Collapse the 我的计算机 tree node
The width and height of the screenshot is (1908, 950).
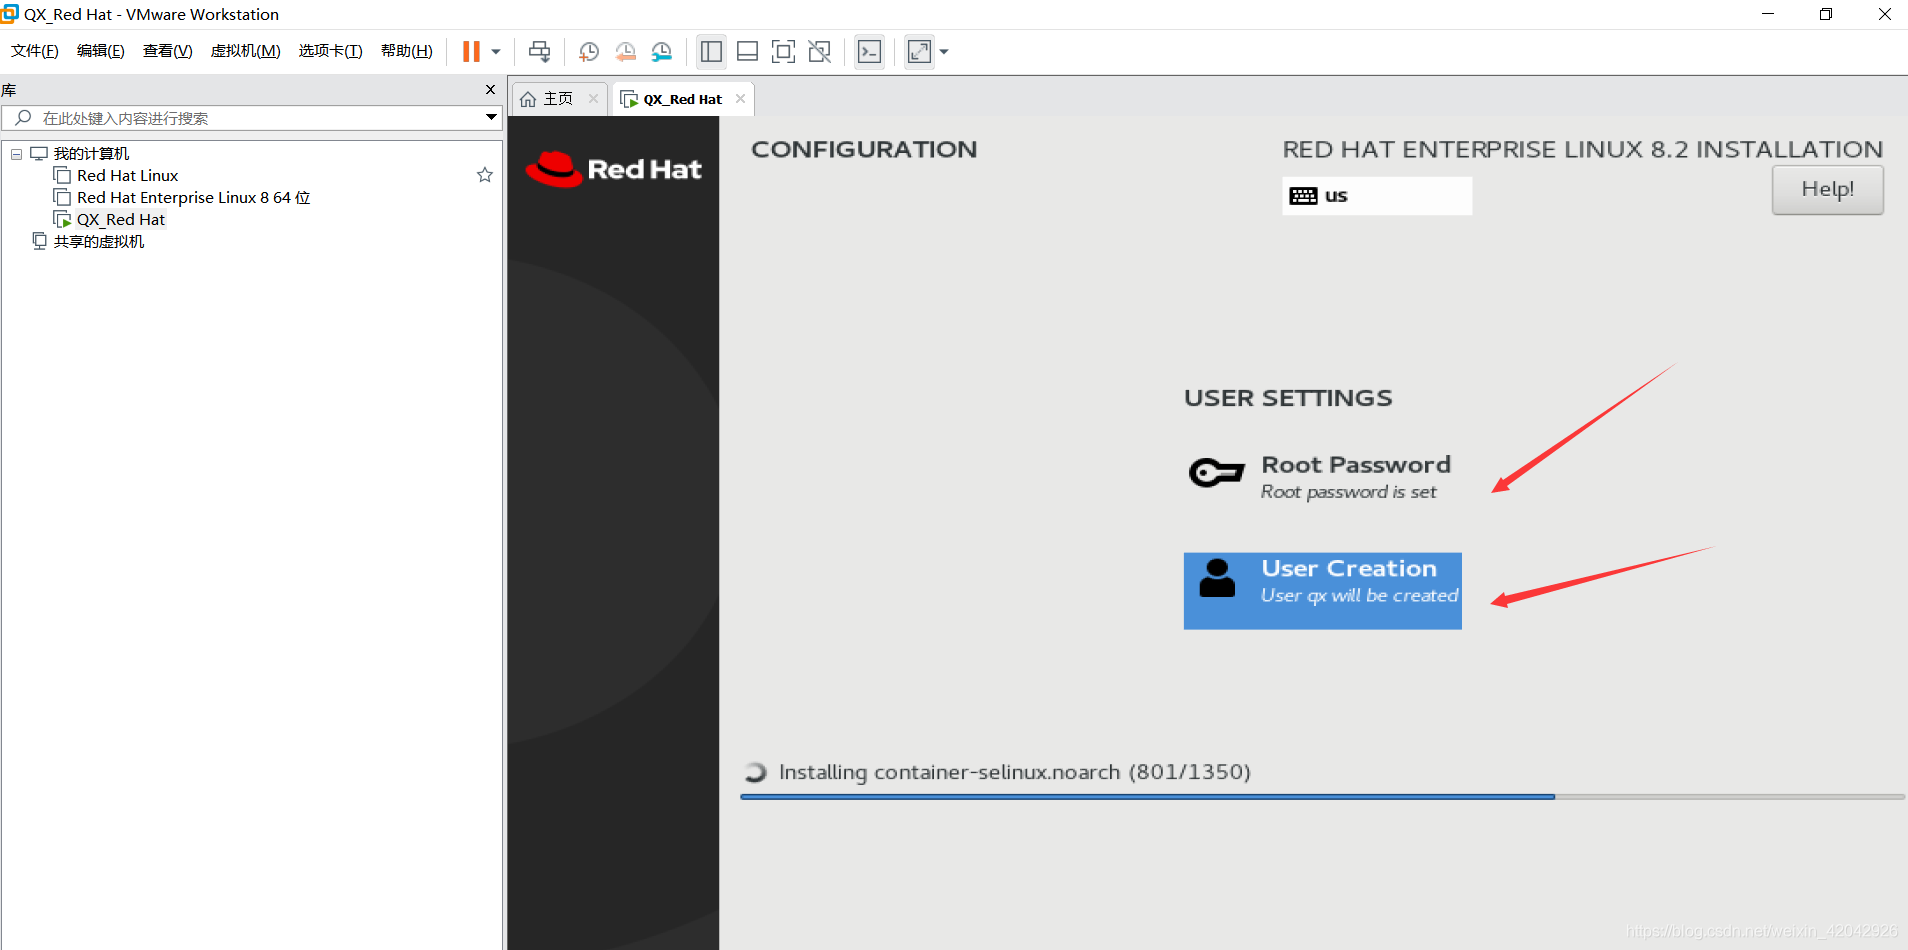click(x=16, y=154)
